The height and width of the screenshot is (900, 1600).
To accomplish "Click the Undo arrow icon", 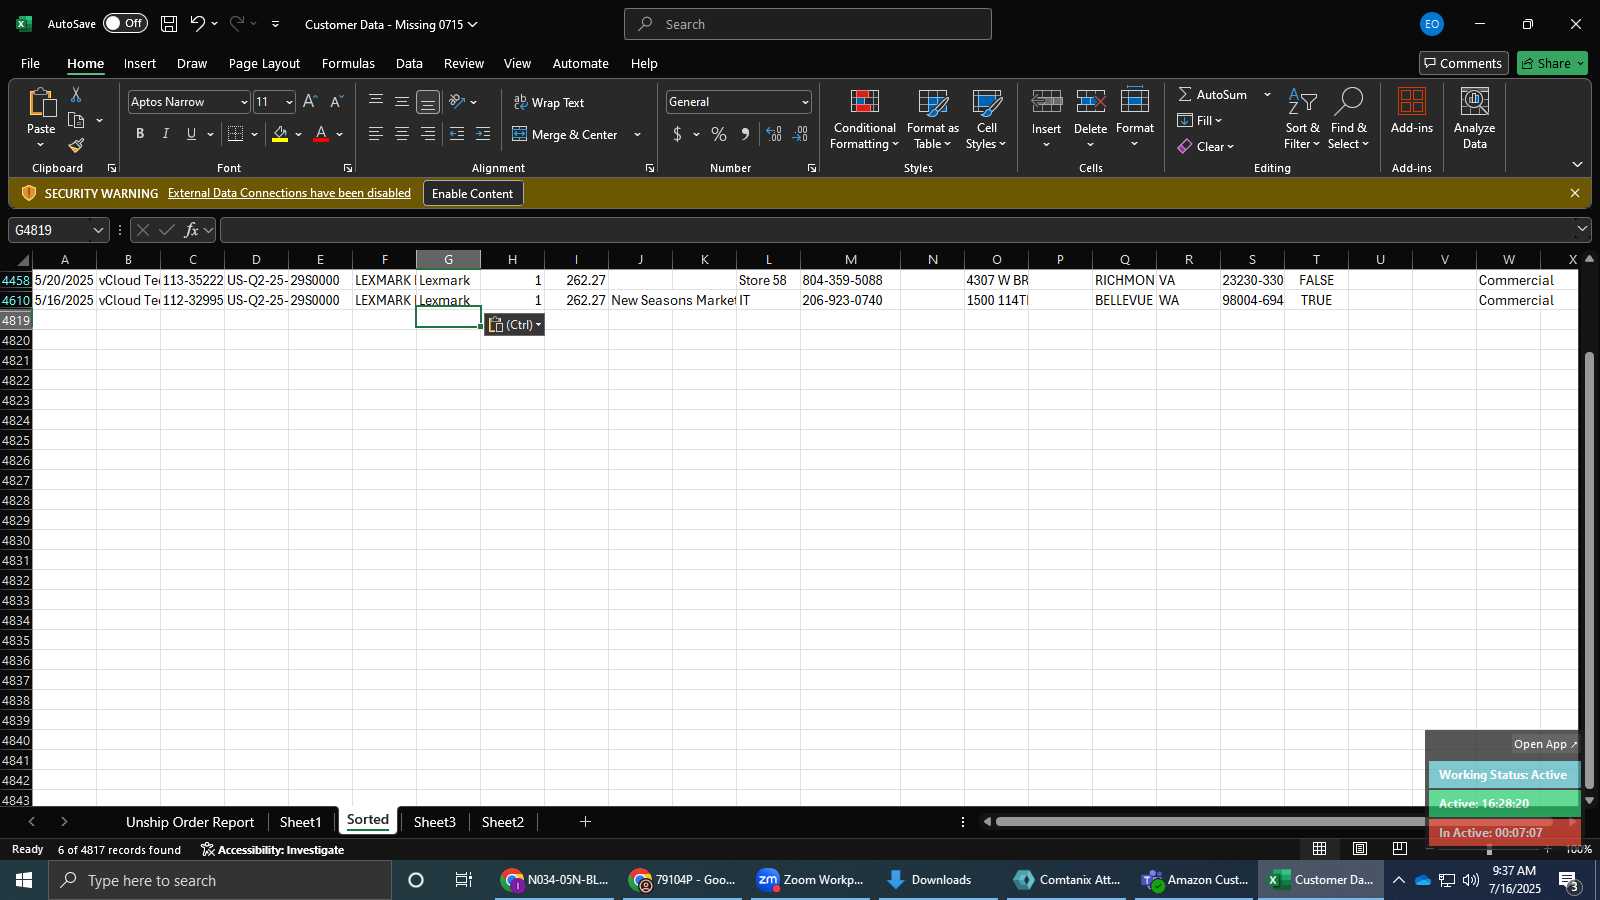I will [197, 24].
